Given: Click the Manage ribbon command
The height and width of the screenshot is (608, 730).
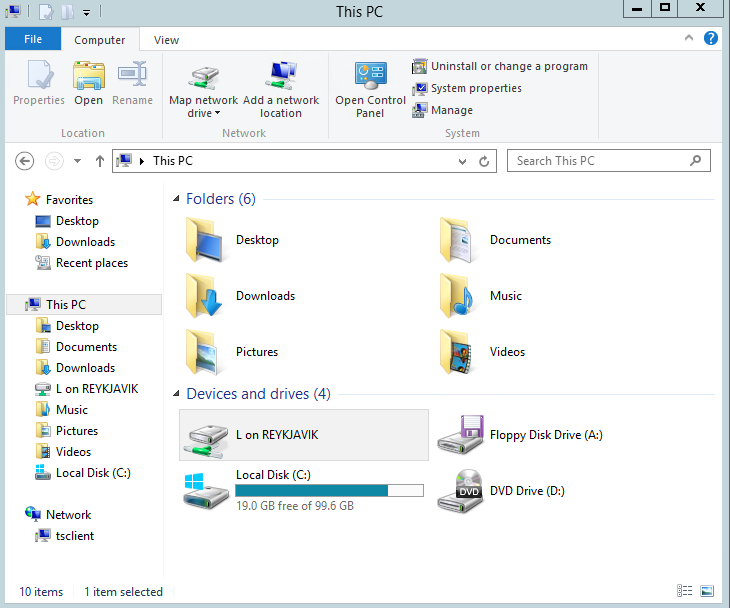Looking at the screenshot, I should [x=442, y=110].
